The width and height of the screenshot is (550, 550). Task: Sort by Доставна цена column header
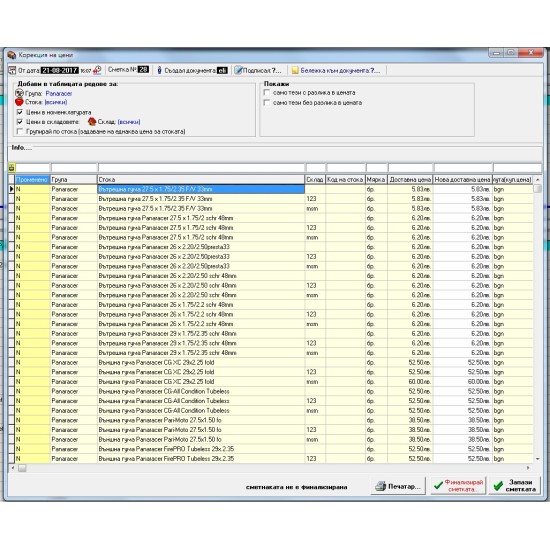[x=410, y=180]
